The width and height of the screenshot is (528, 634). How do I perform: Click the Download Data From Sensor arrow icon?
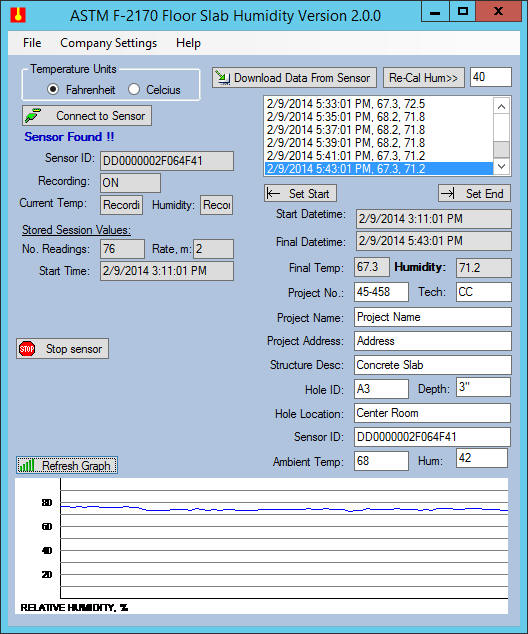223,77
